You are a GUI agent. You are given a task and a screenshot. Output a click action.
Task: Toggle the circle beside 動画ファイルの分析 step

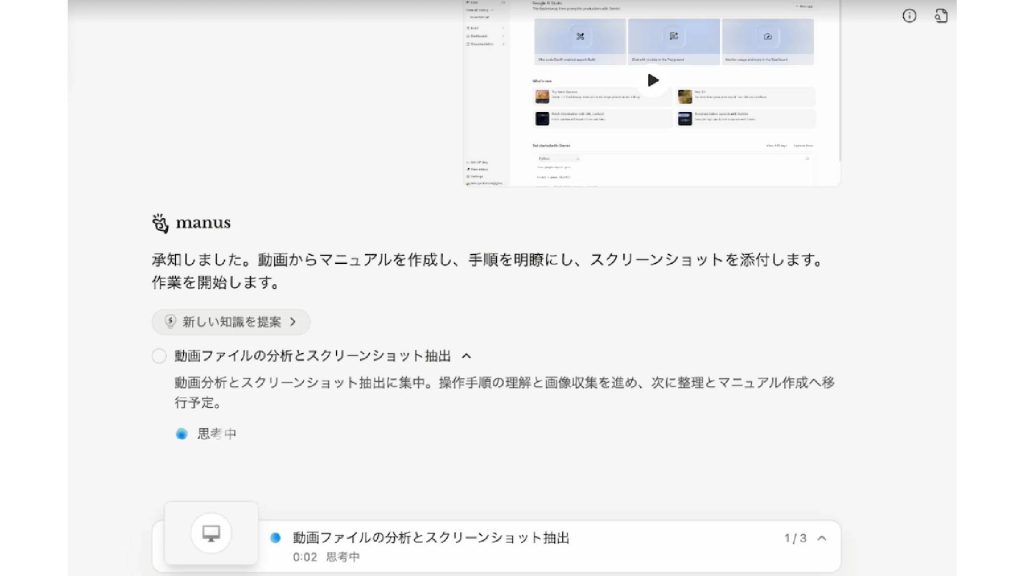(x=159, y=356)
